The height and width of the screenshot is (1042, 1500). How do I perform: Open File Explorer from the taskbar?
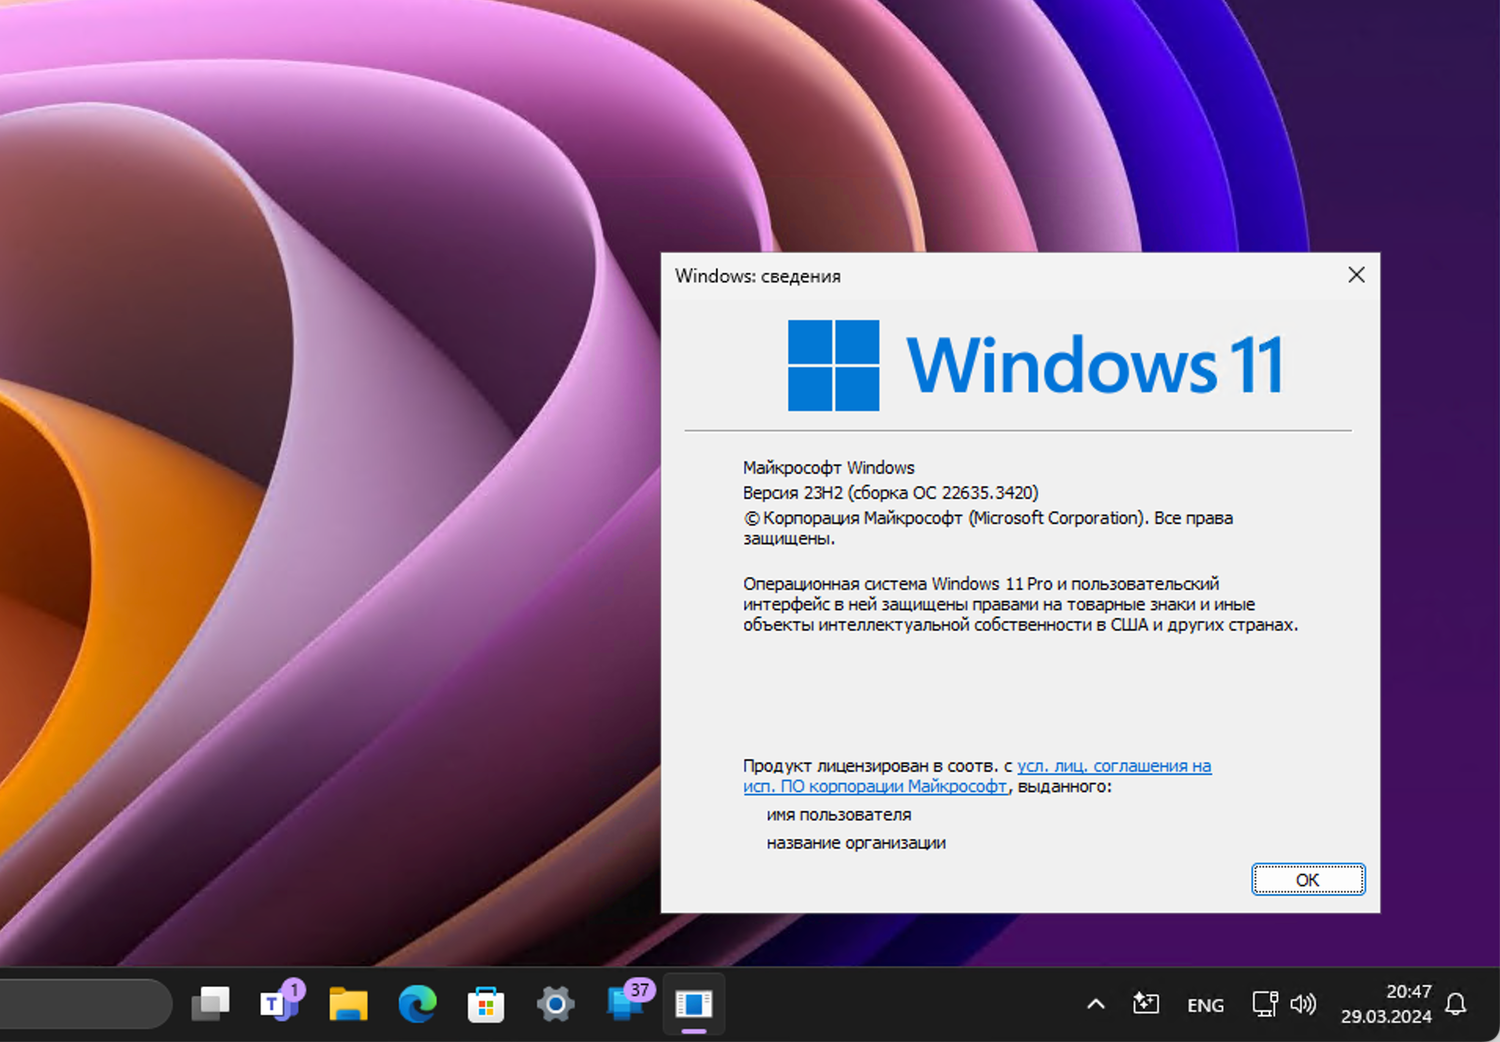pos(348,1004)
